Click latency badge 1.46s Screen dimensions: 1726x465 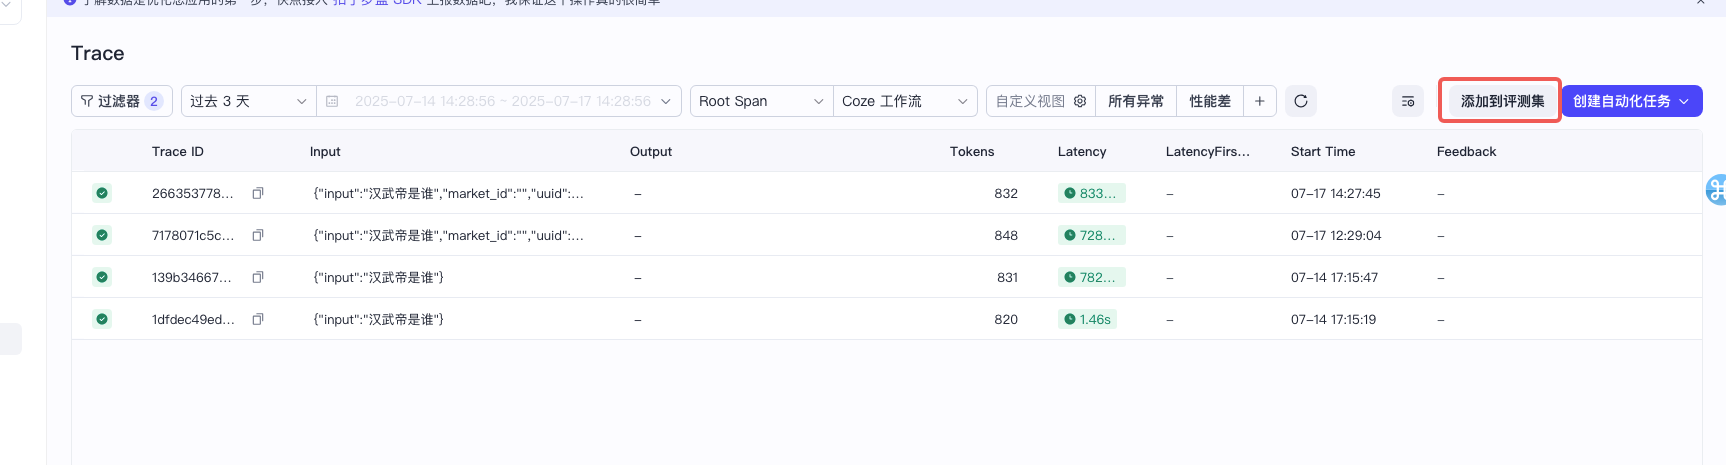coord(1088,319)
